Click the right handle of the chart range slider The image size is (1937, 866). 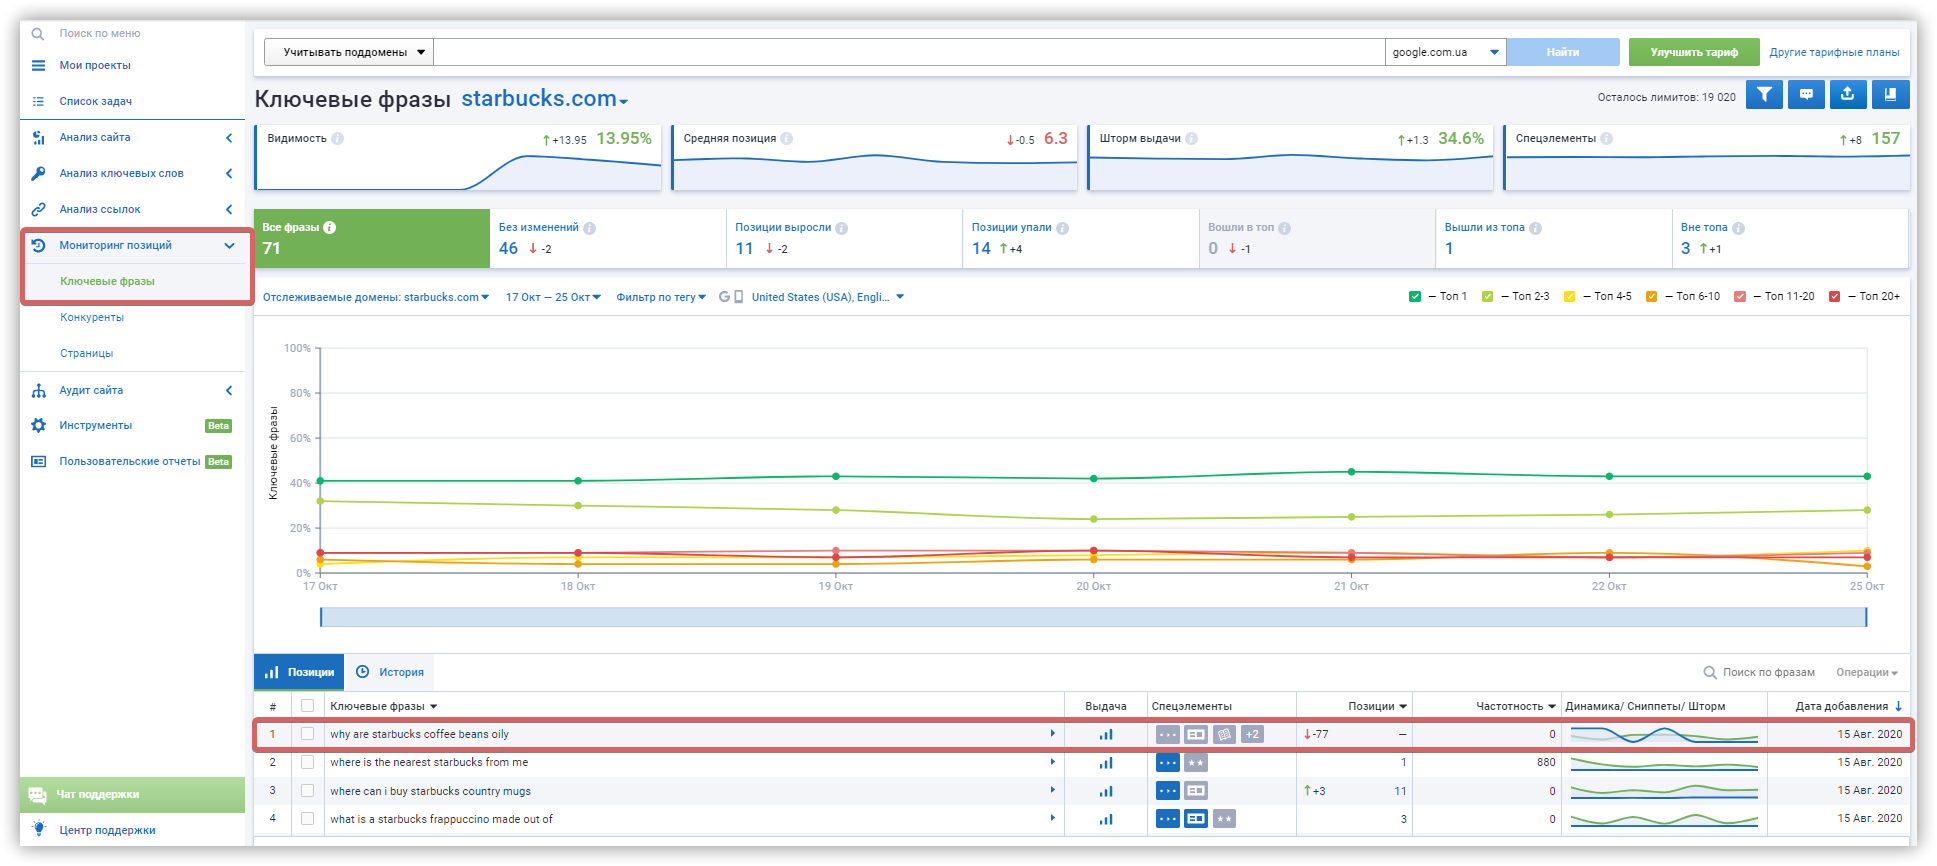(x=1866, y=617)
